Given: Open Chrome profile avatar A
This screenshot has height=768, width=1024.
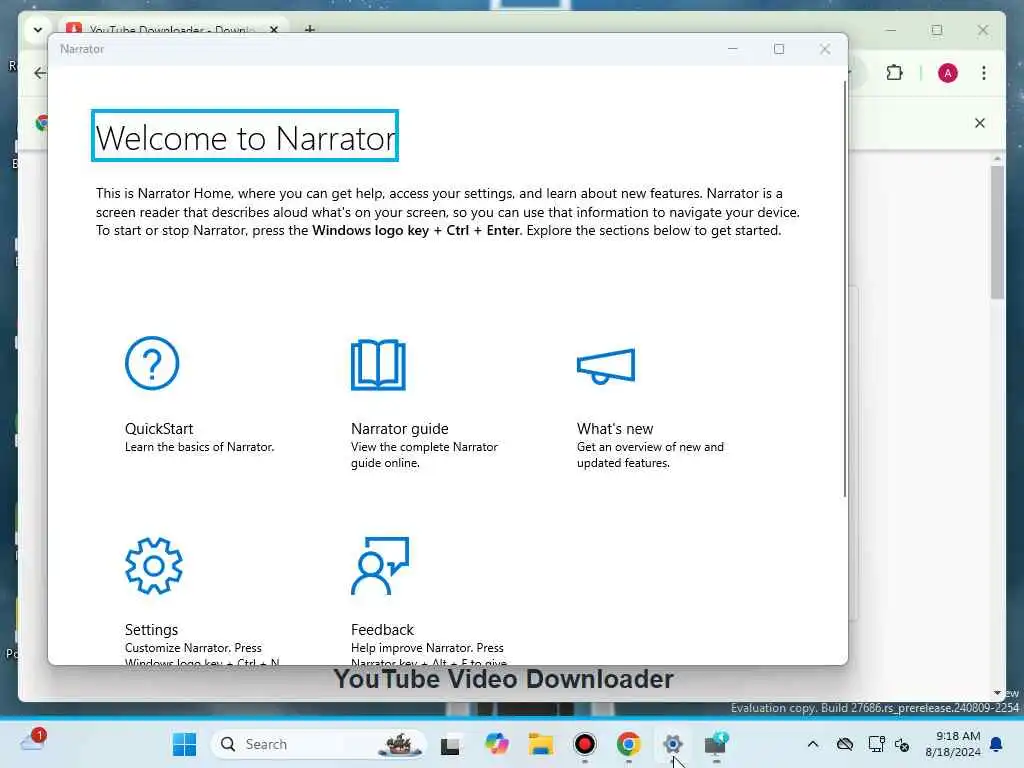Looking at the screenshot, I should [x=948, y=73].
